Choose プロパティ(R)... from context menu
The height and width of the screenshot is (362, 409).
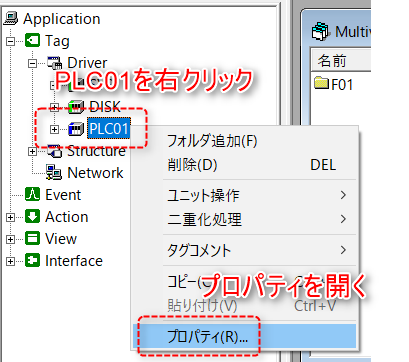pos(244,336)
